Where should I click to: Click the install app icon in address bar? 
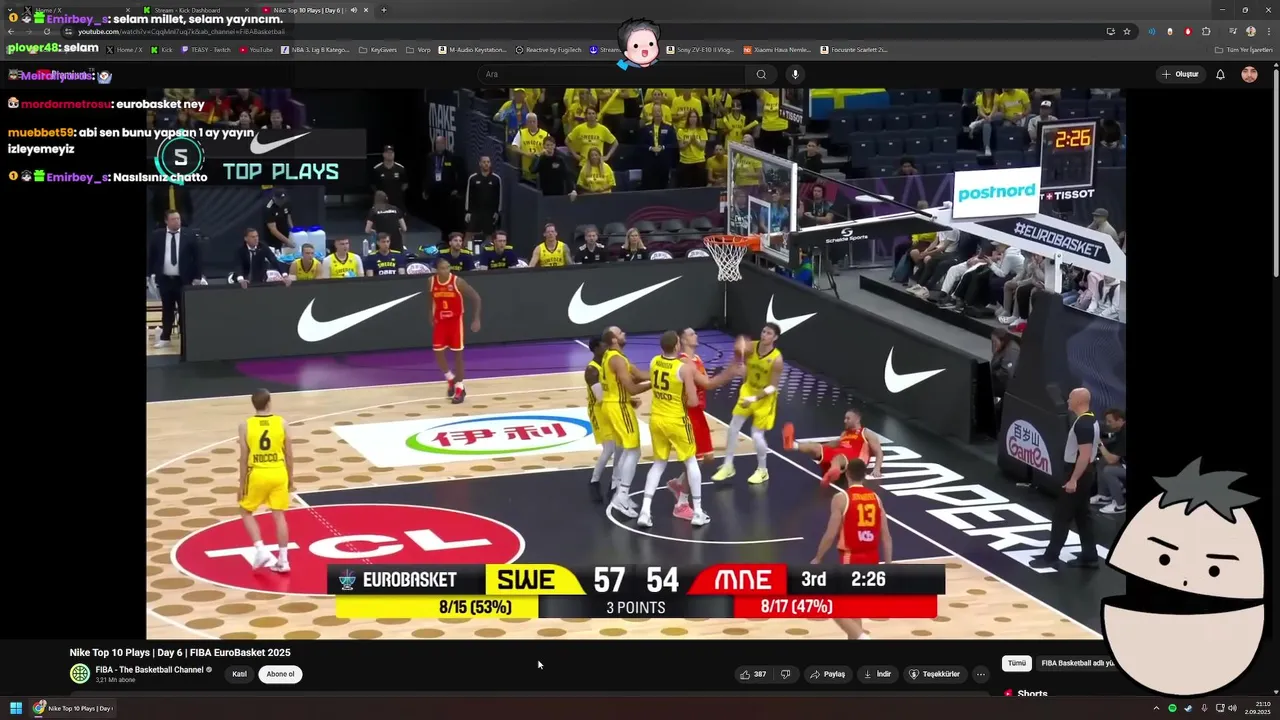coord(1110,31)
